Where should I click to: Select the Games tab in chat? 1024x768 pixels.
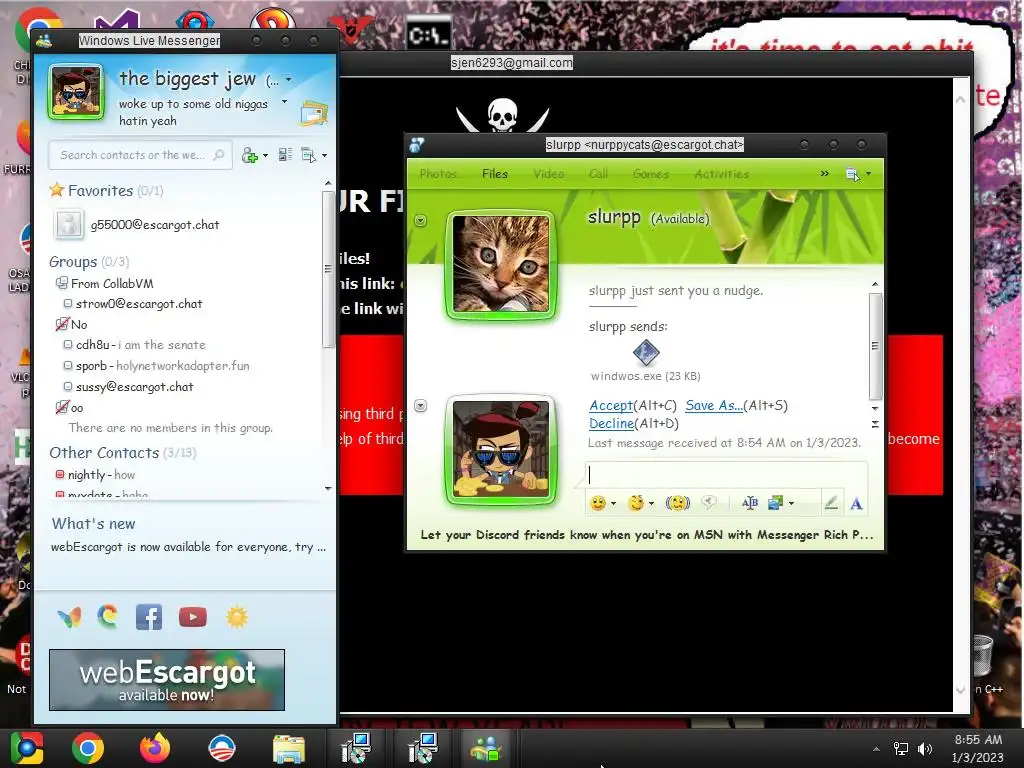click(x=651, y=174)
